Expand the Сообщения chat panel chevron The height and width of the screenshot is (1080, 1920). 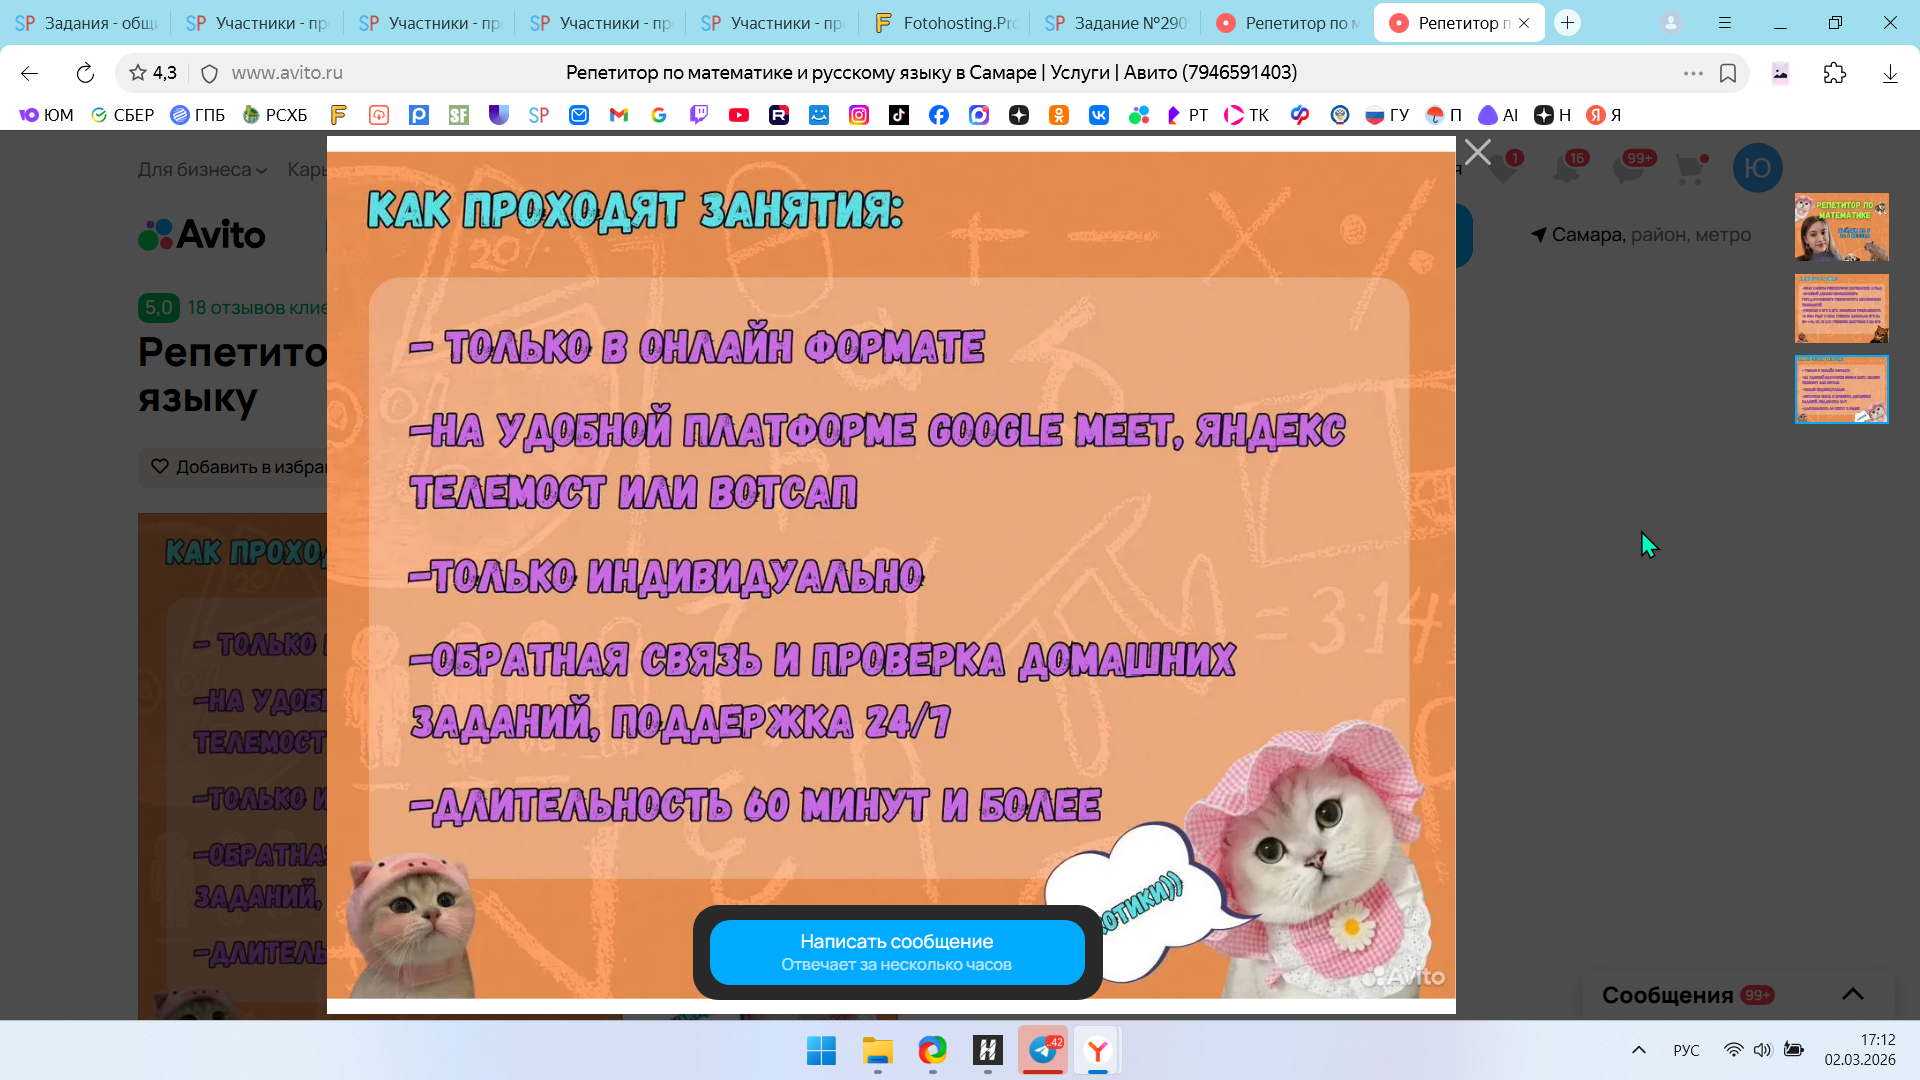tap(1852, 994)
